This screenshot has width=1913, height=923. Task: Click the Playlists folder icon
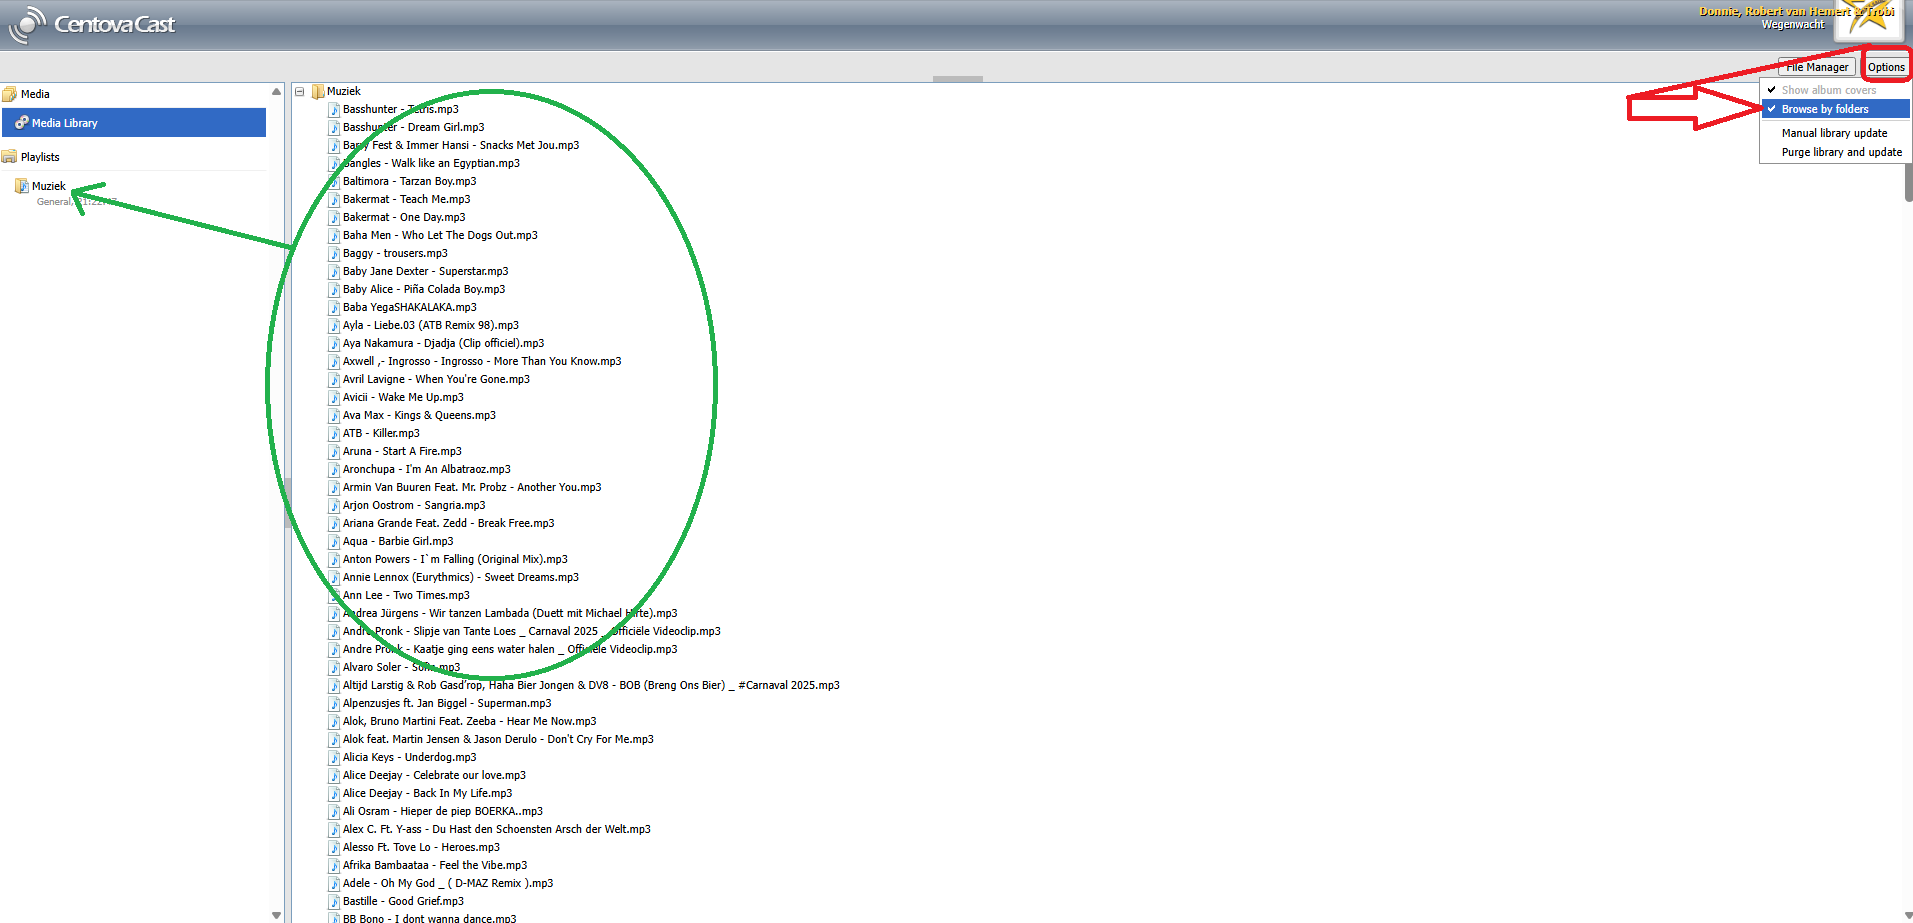point(10,157)
